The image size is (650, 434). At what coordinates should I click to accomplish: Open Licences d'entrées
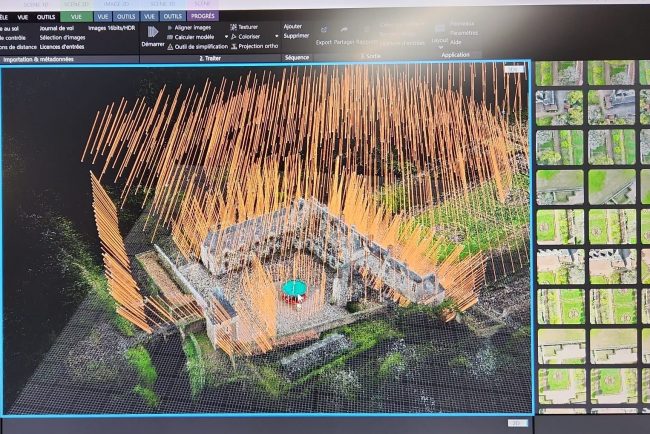click(62, 47)
